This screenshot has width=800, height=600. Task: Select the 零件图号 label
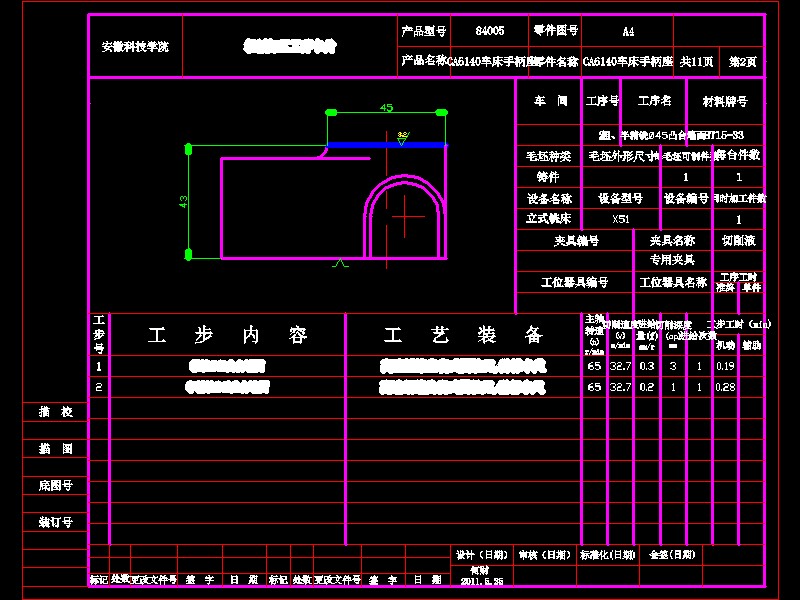[x=556, y=31]
